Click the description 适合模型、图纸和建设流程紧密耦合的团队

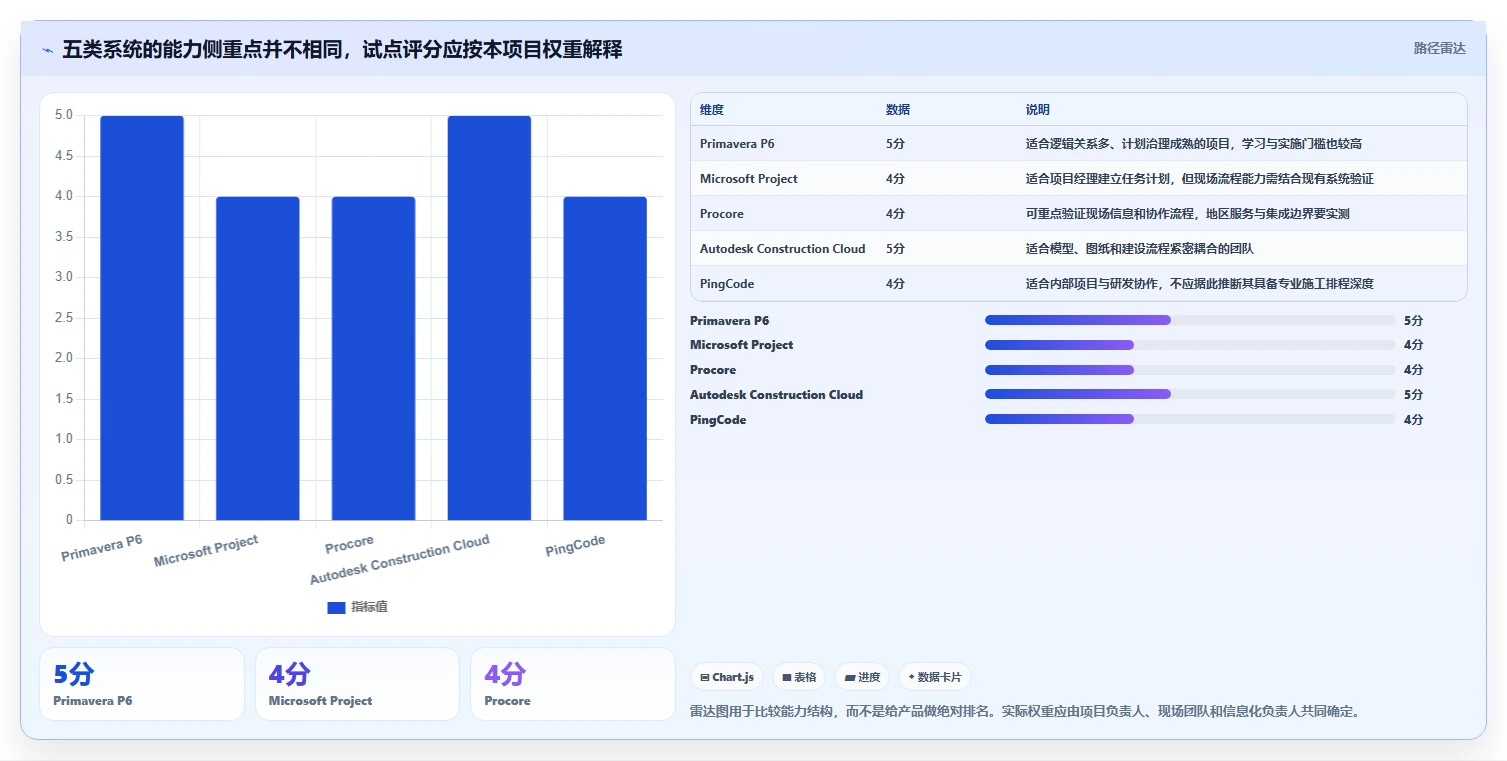1139,249
